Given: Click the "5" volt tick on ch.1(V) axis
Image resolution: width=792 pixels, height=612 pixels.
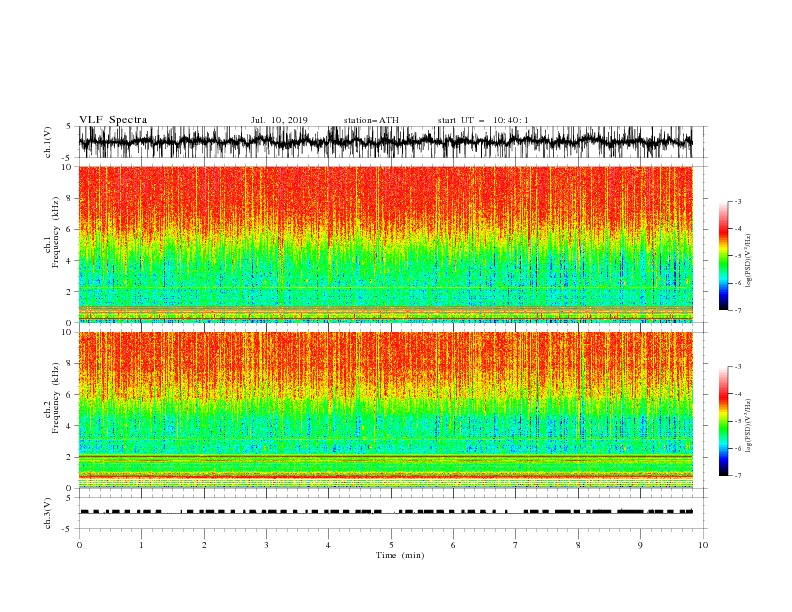Looking at the screenshot, I should (70, 127).
